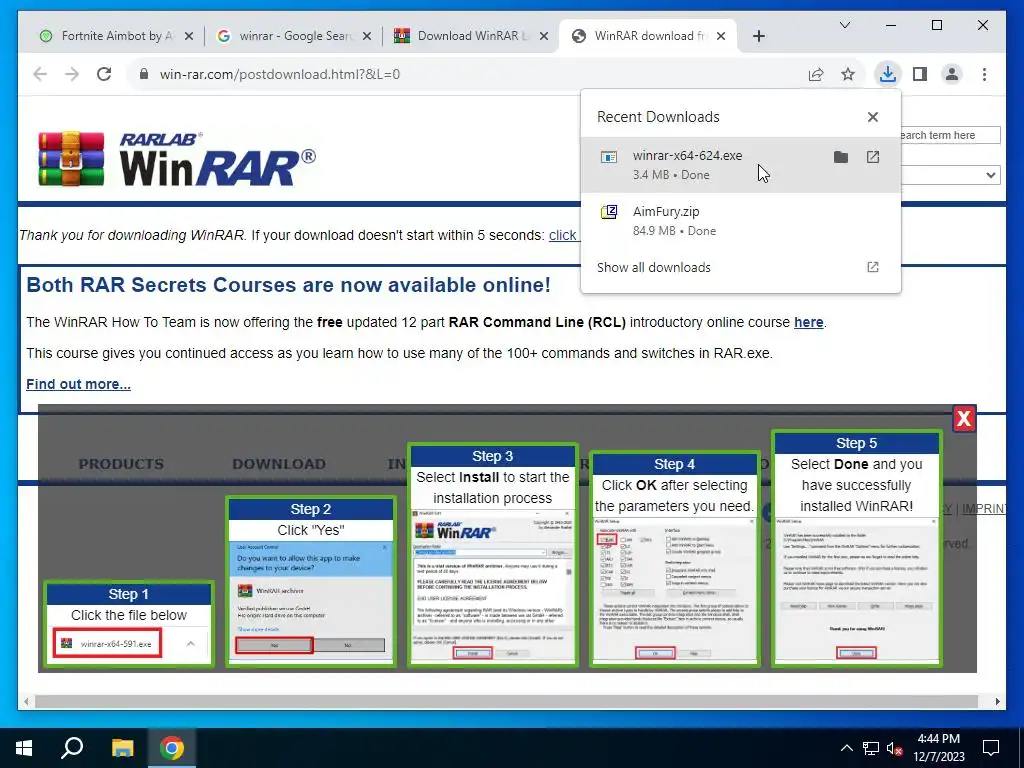Click the Step 4 OK thumbnail
This screenshot has width=1024, height=768.
675,558
